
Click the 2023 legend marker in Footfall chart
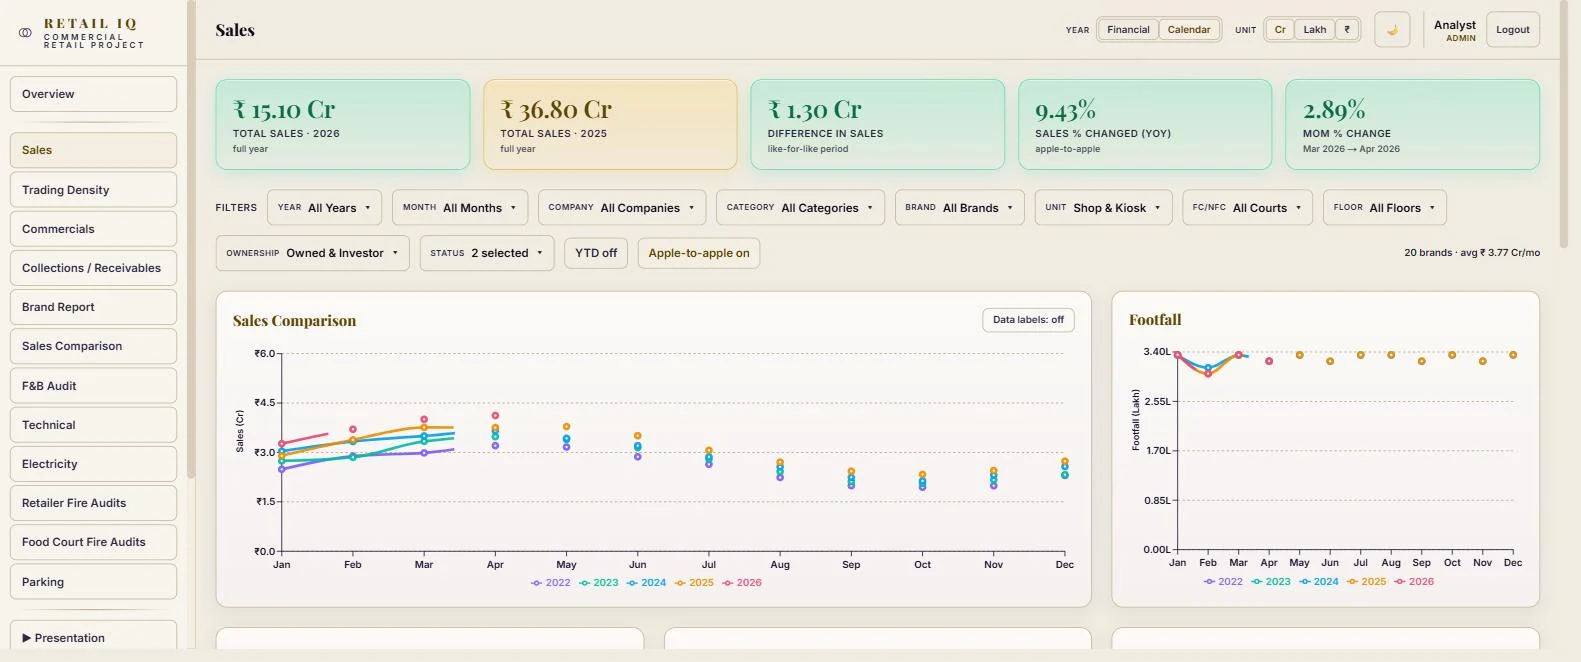pyautogui.click(x=1257, y=582)
